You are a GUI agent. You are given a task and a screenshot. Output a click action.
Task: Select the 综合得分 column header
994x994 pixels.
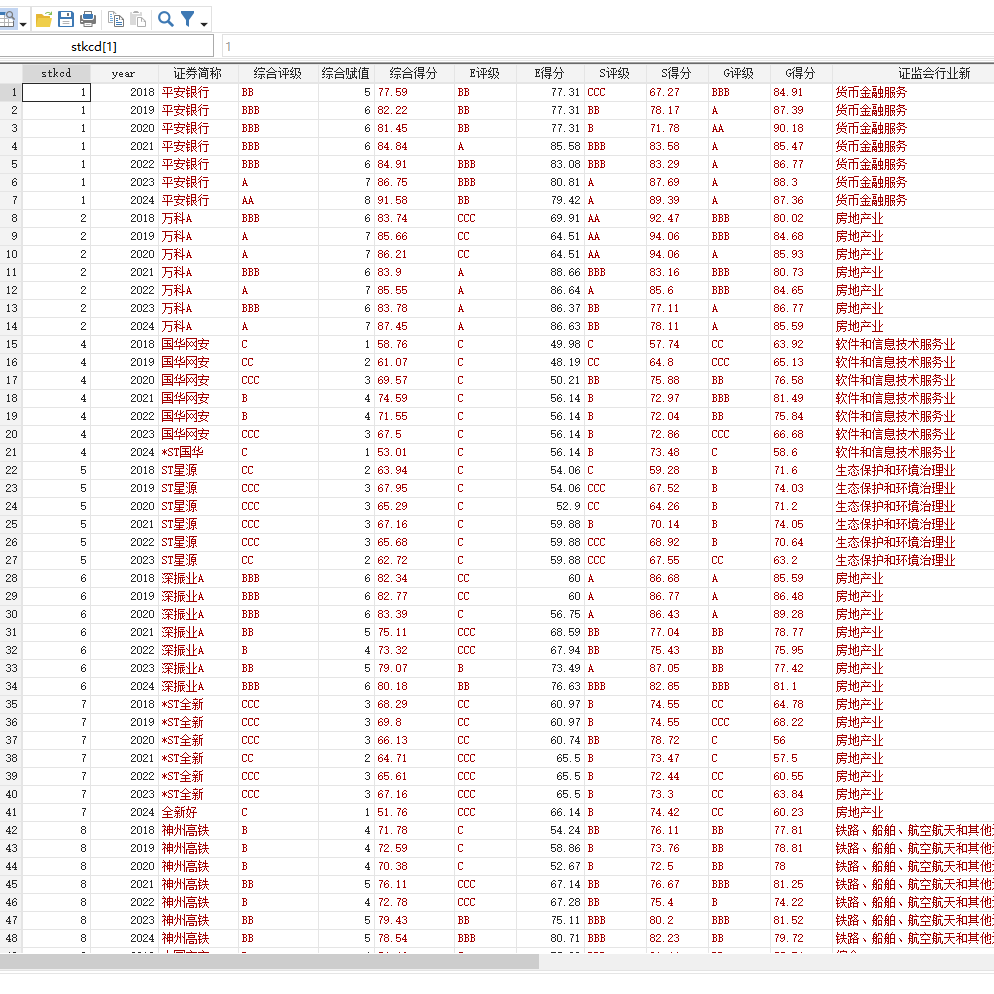pyautogui.click(x=413, y=74)
